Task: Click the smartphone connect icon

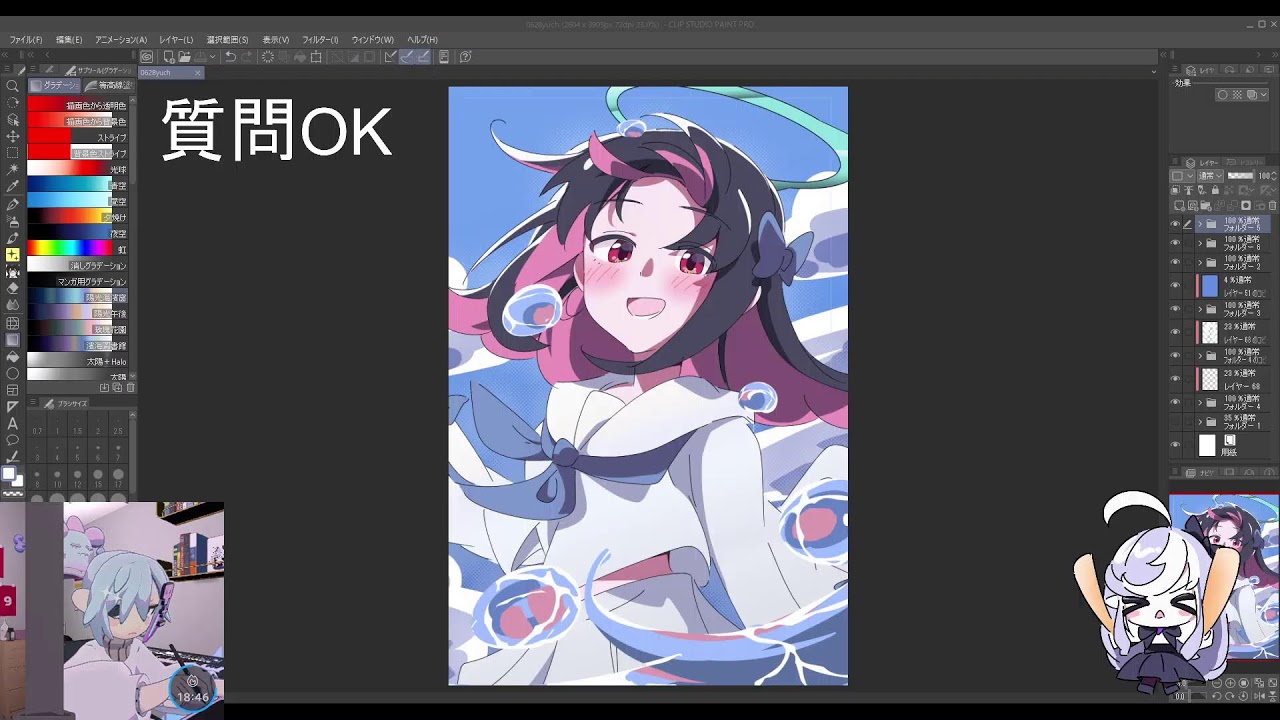Action: click(x=444, y=57)
